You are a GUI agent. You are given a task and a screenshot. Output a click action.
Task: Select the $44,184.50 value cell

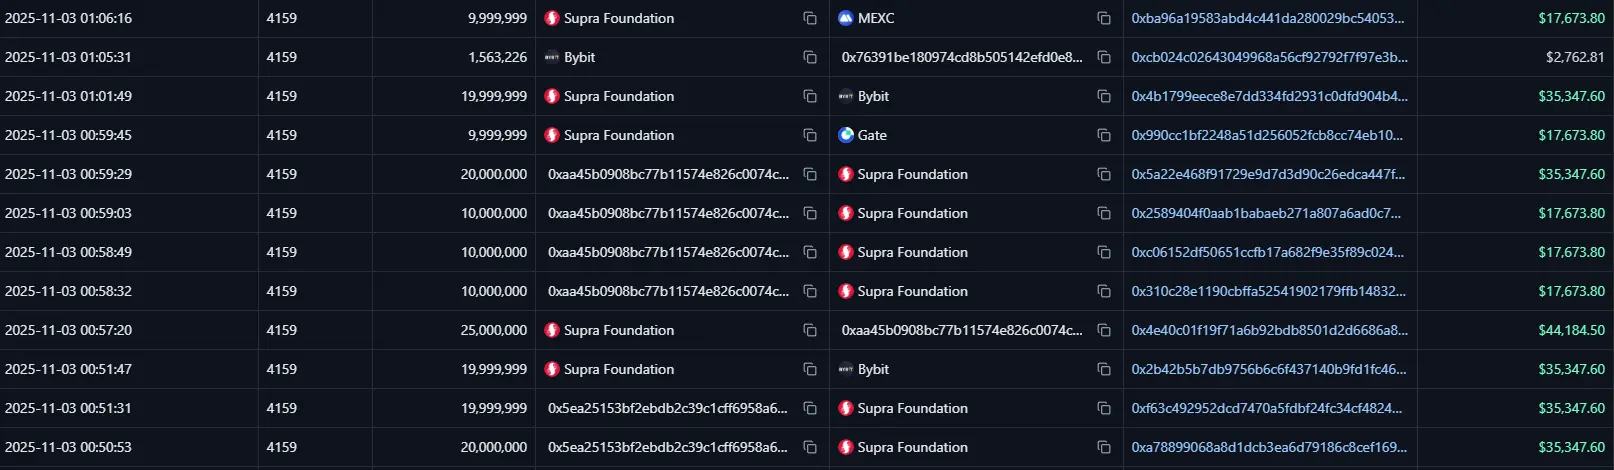point(1571,330)
